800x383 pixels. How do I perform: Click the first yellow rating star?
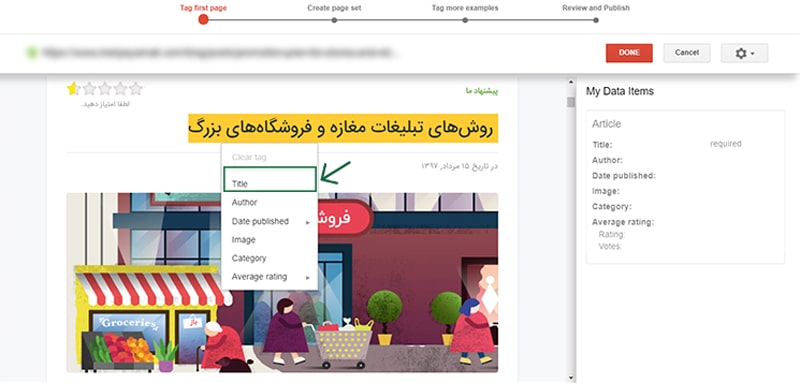coord(73,89)
